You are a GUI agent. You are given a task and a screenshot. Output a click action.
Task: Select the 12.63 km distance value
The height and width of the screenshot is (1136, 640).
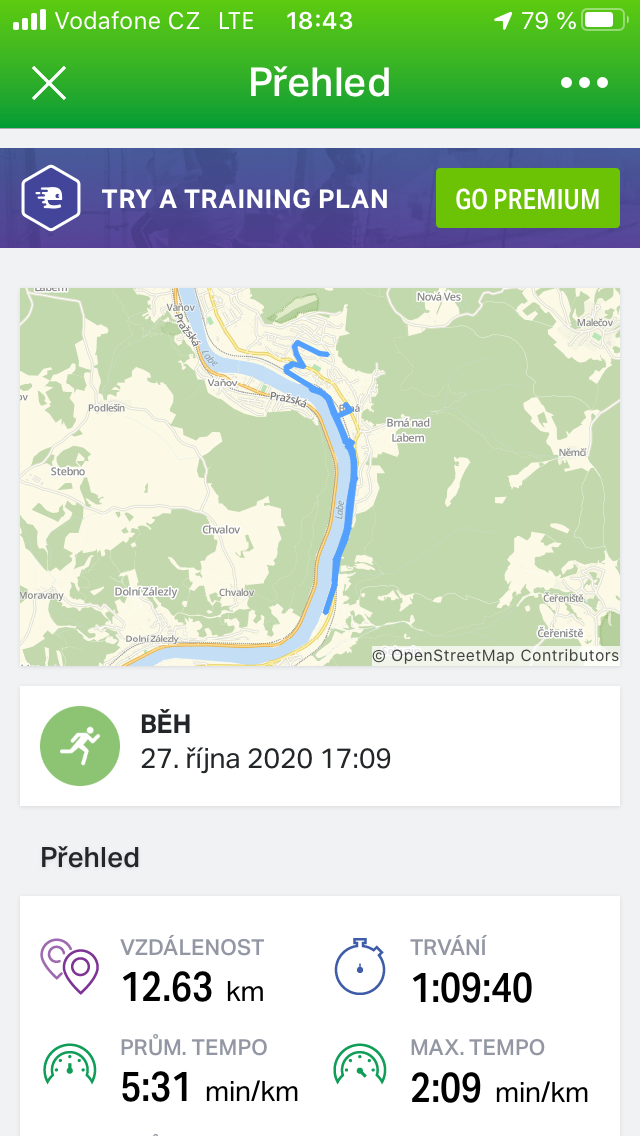[192, 988]
